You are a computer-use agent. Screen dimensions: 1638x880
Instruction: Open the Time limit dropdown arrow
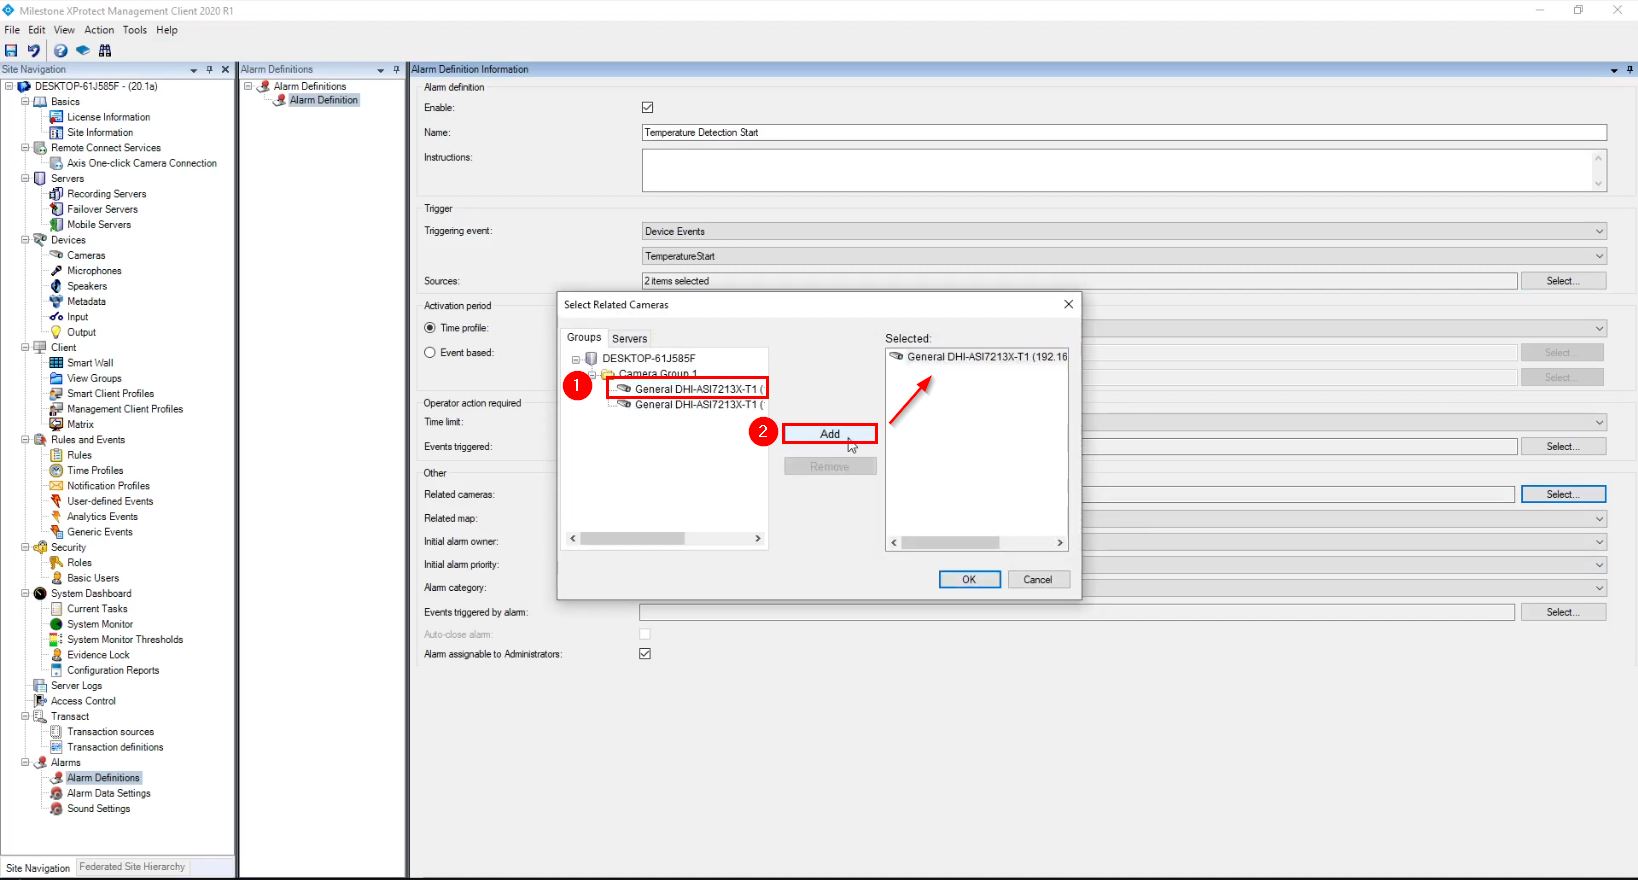[x=1599, y=423]
